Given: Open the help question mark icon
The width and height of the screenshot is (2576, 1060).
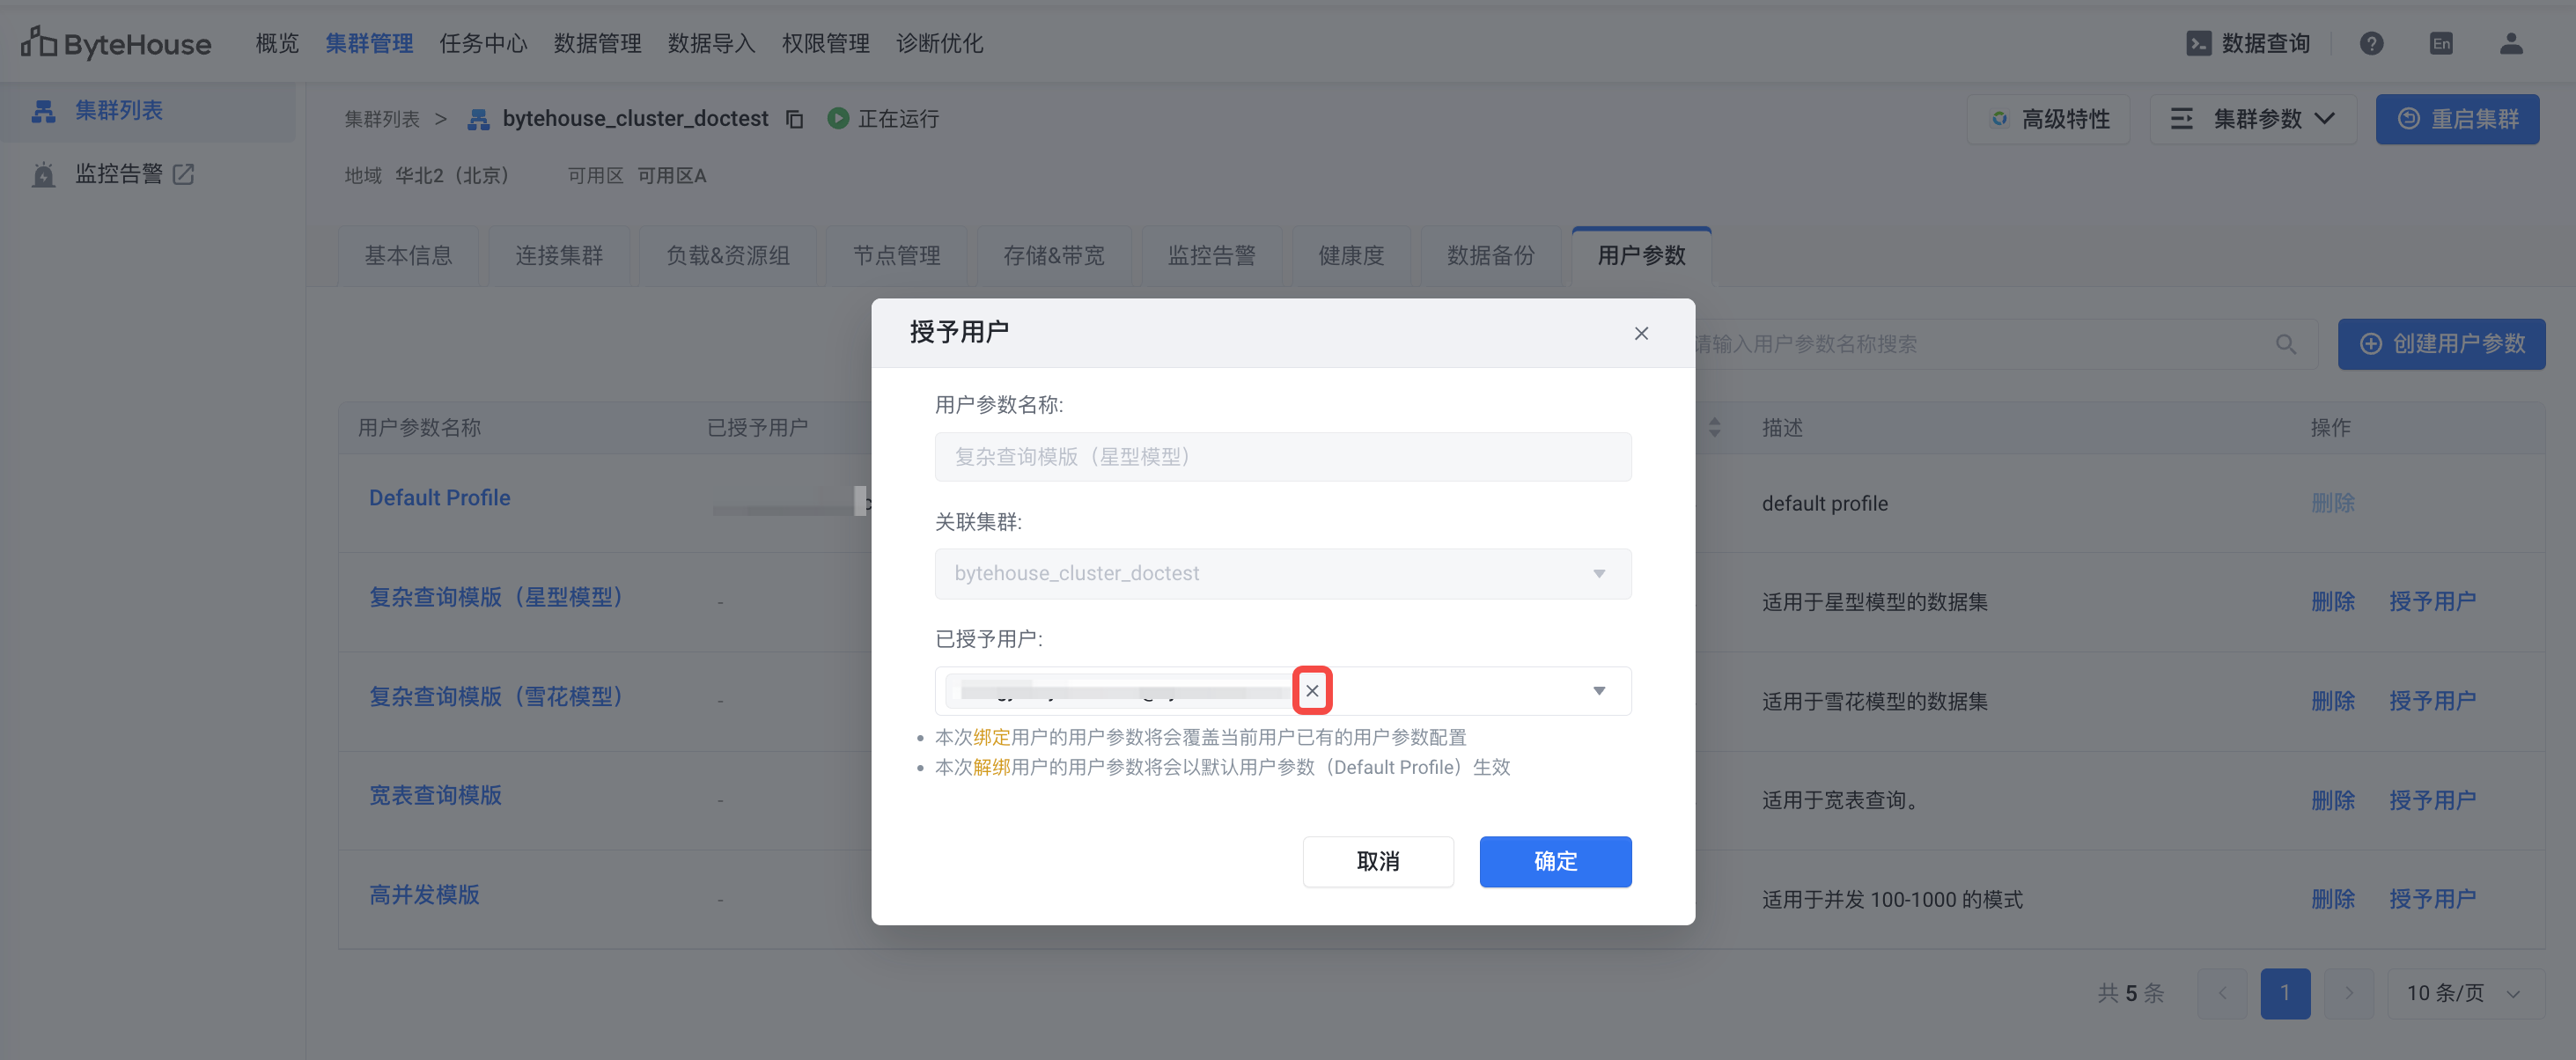Looking at the screenshot, I should pyautogui.click(x=2371, y=44).
